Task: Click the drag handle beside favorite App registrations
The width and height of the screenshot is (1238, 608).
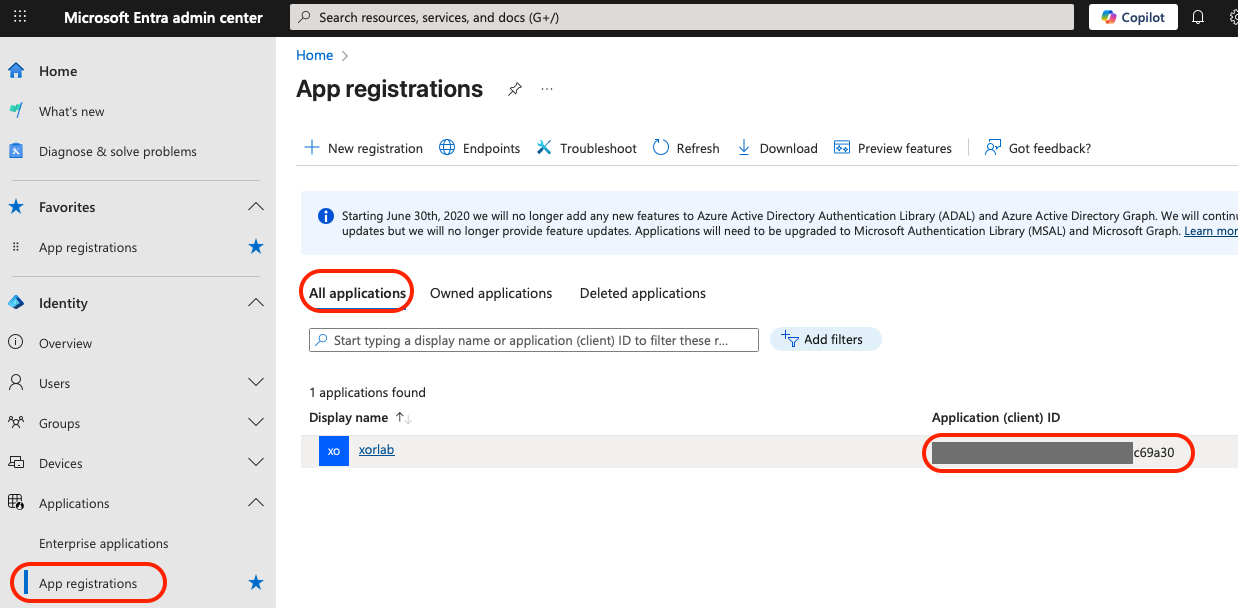Action: coord(16,247)
